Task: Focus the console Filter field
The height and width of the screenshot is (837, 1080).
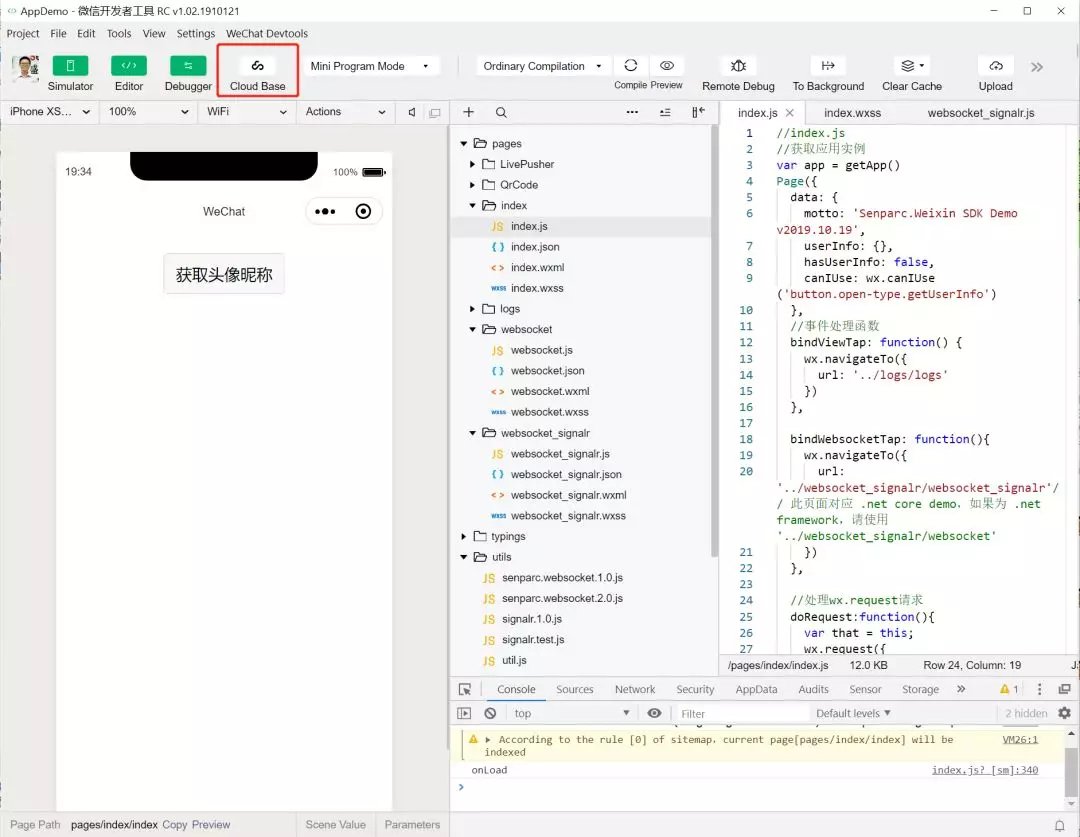Action: coord(740,714)
